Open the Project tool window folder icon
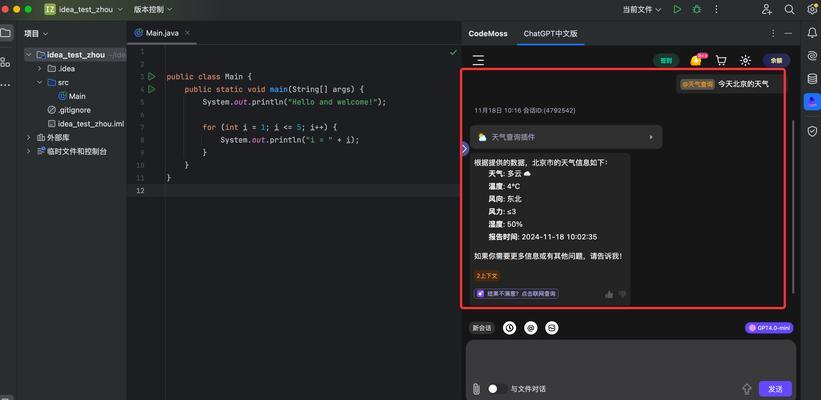The width and height of the screenshot is (821, 400). click(x=5, y=33)
